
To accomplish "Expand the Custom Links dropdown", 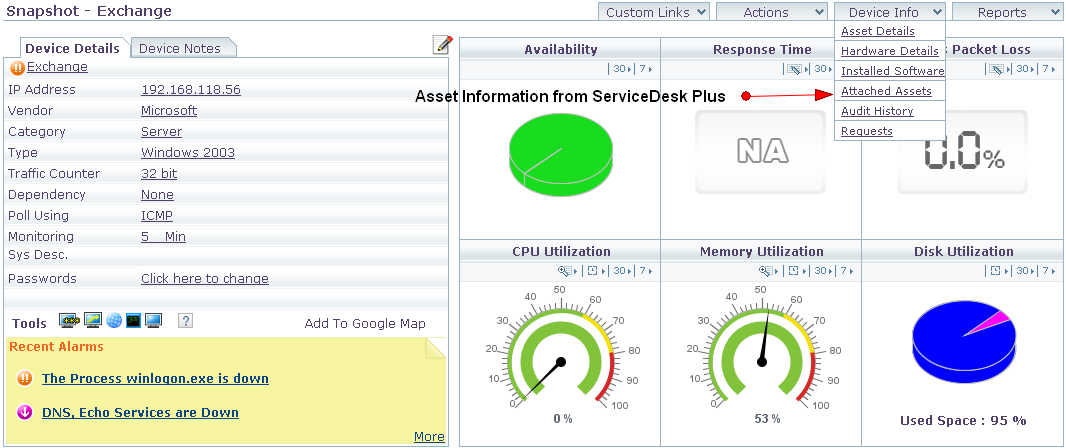I will [656, 12].
